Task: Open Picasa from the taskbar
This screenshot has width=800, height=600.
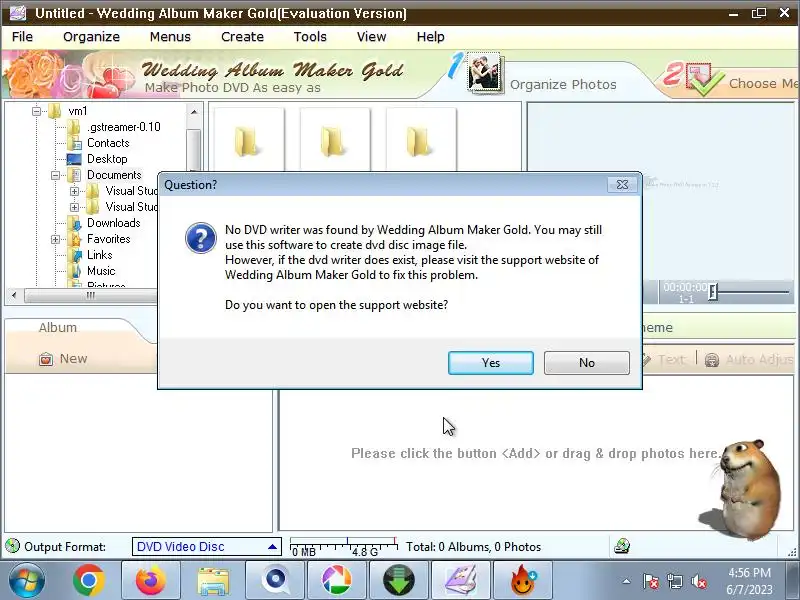Action: 337,581
